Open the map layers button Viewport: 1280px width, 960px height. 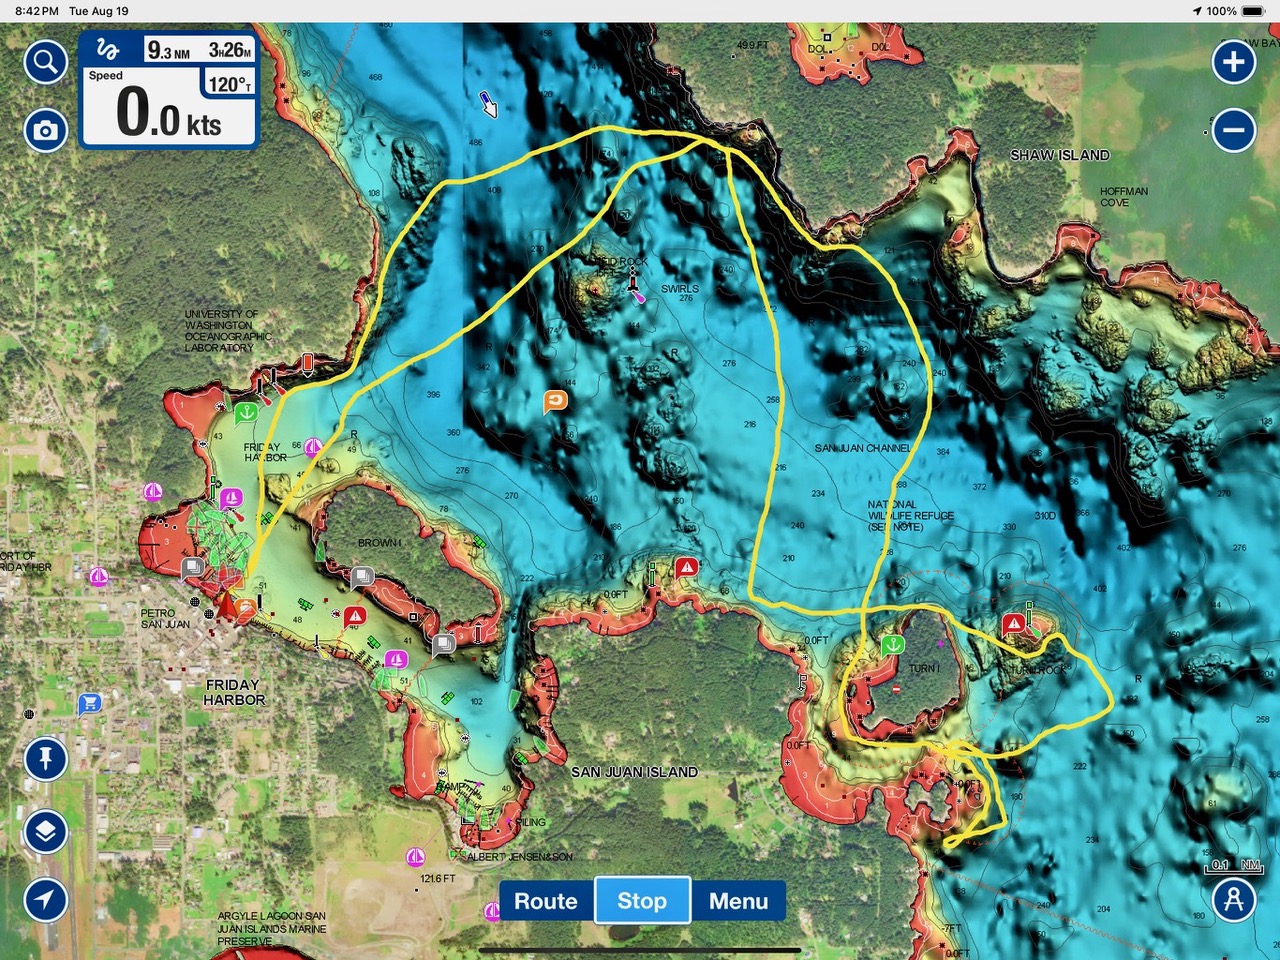click(x=45, y=831)
